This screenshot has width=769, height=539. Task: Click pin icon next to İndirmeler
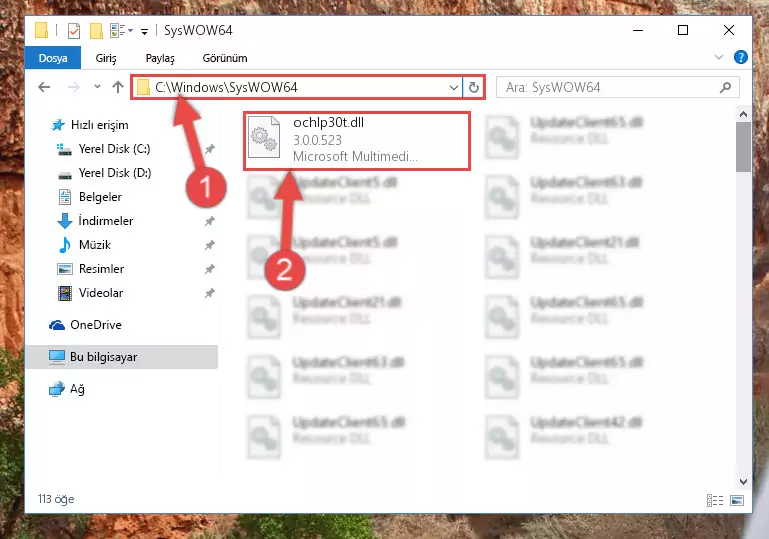(209, 221)
